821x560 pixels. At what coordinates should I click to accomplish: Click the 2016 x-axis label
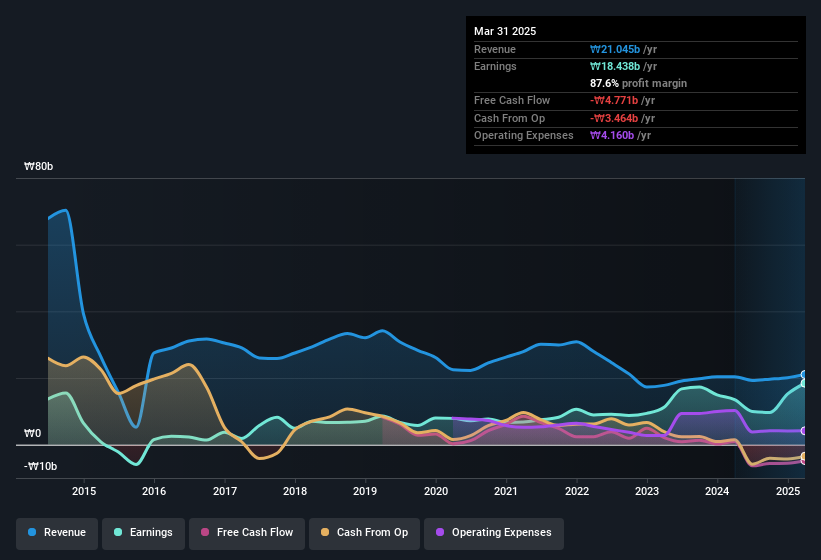point(154,491)
